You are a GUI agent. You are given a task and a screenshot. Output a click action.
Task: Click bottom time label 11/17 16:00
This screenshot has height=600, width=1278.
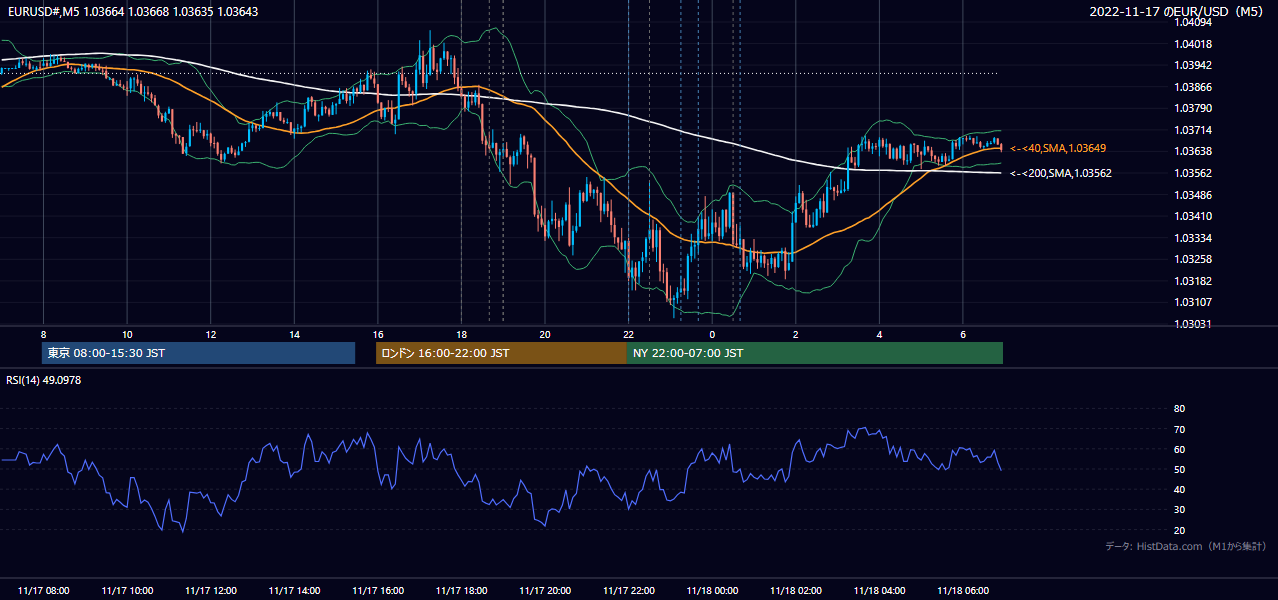(378, 591)
